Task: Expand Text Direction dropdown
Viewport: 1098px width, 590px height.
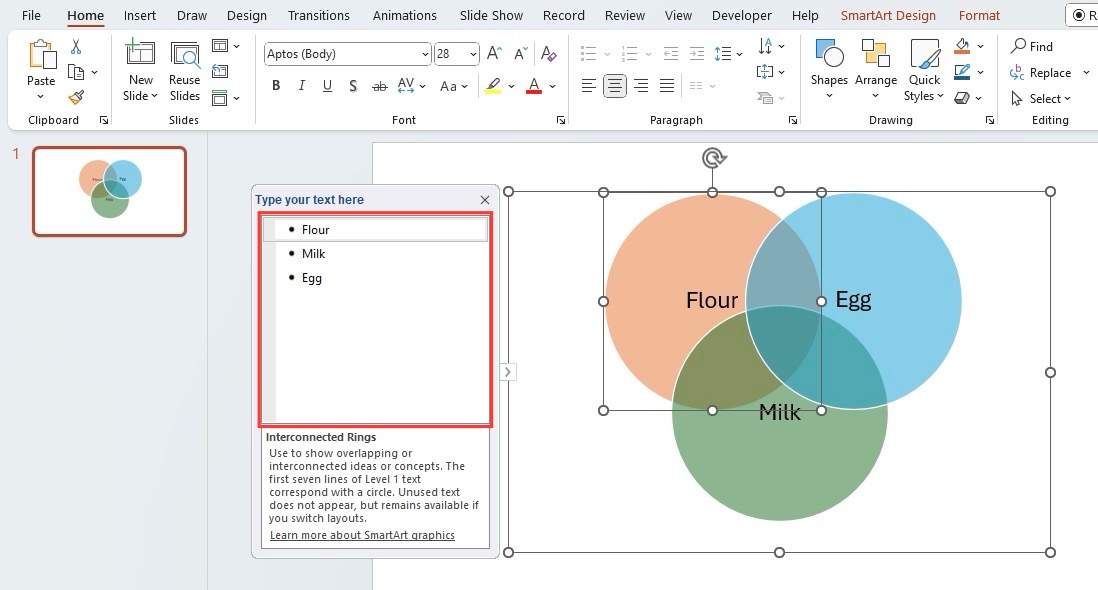Action: (781, 46)
